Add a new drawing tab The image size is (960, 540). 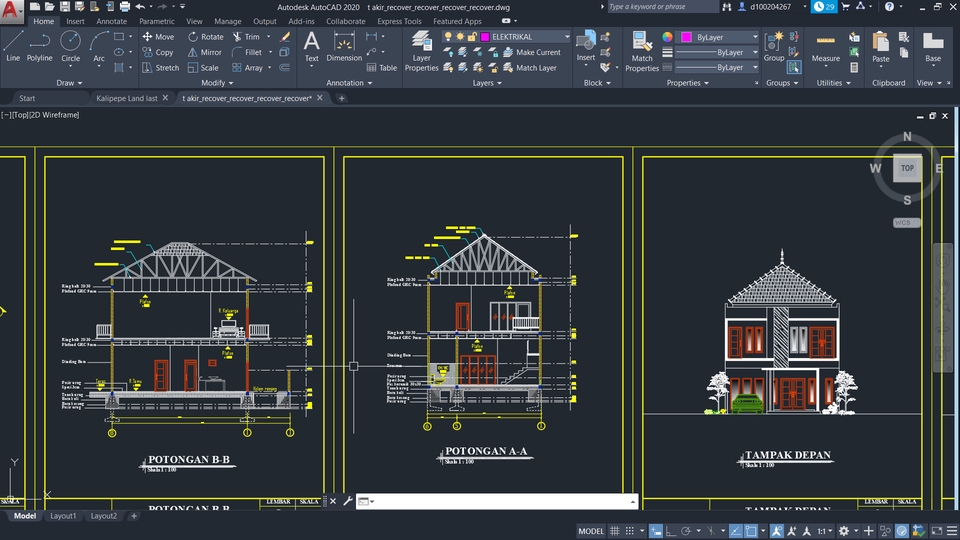342,98
